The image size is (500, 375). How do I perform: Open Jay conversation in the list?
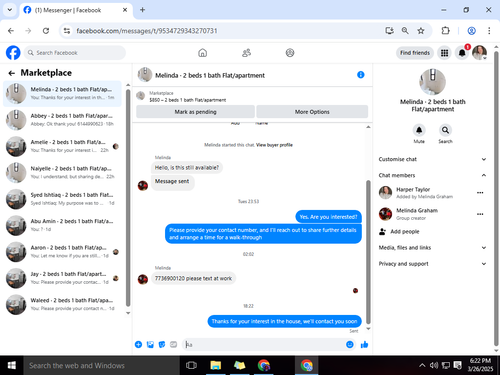(x=62, y=278)
